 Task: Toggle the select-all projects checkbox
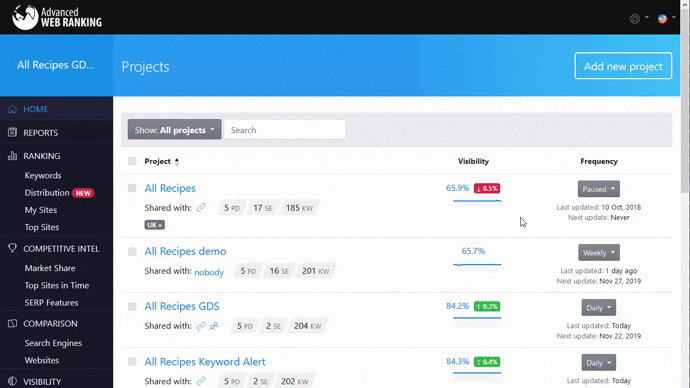(132, 161)
